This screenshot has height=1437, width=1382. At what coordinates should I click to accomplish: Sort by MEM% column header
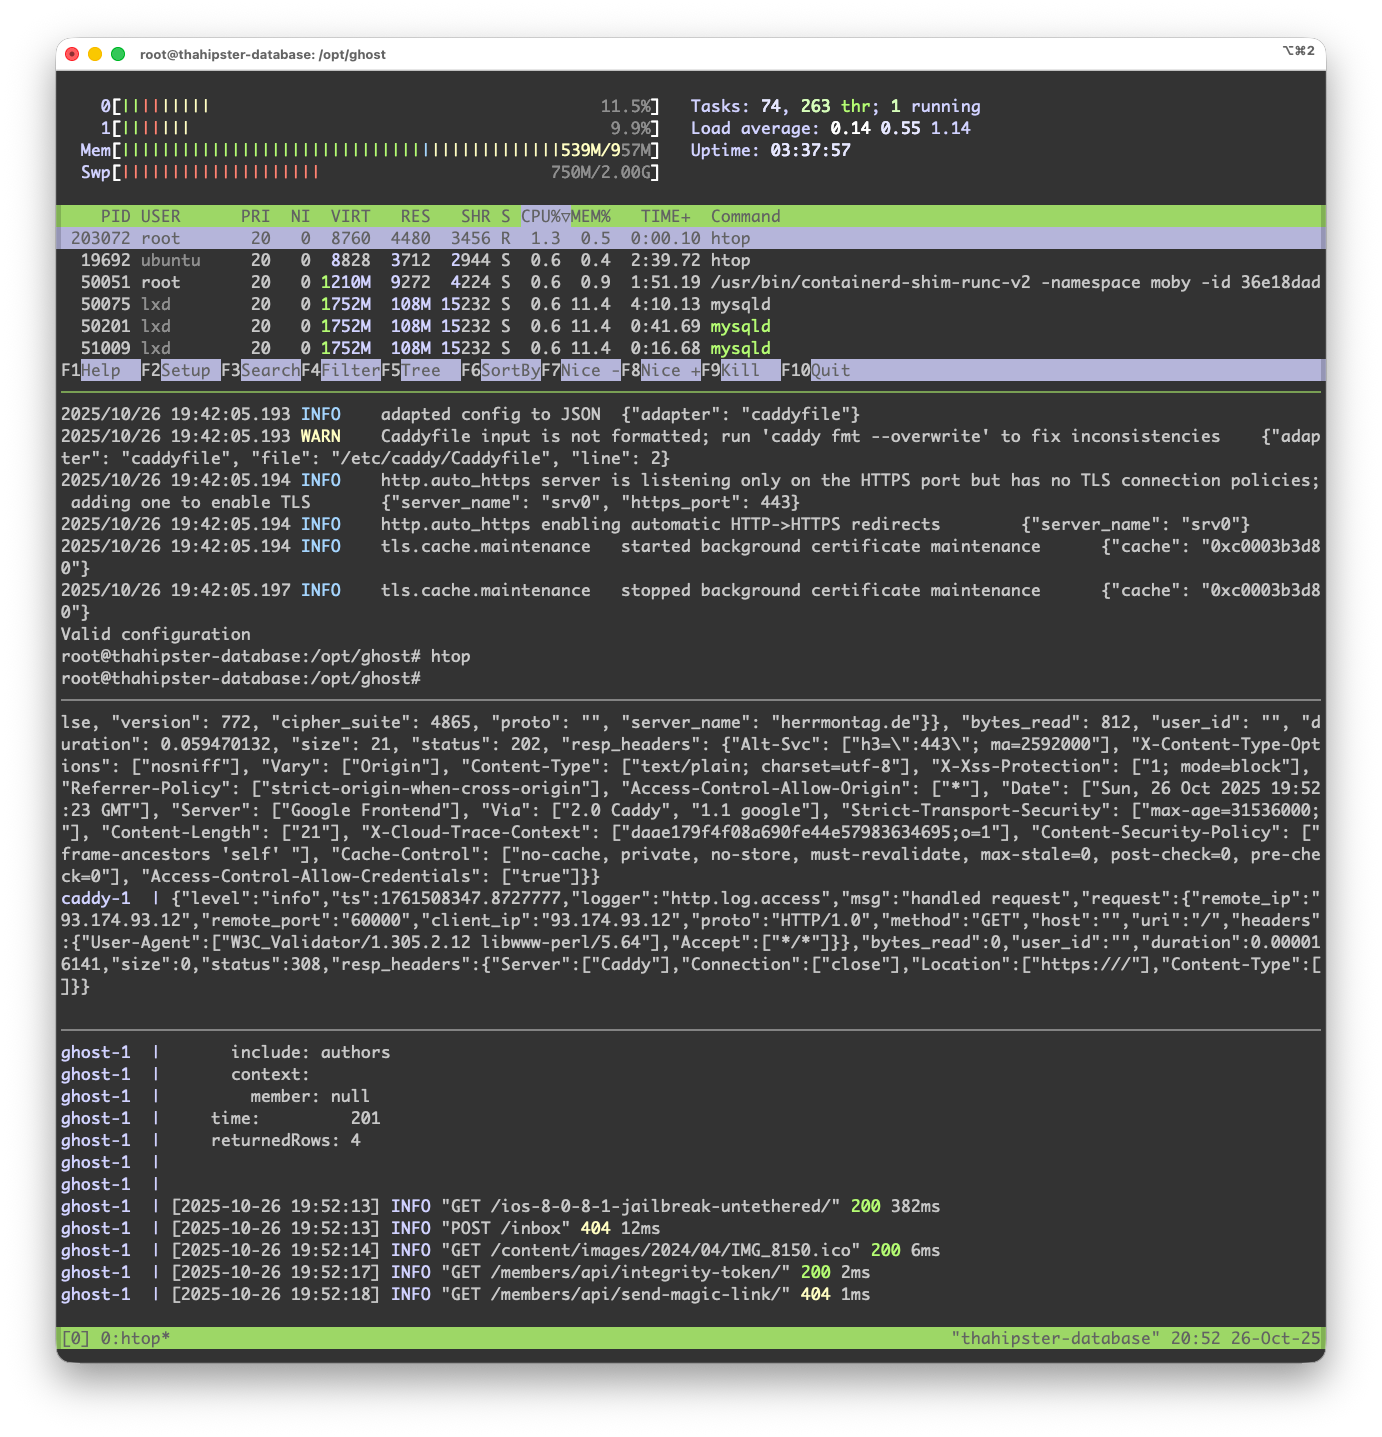click(x=591, y=216)
